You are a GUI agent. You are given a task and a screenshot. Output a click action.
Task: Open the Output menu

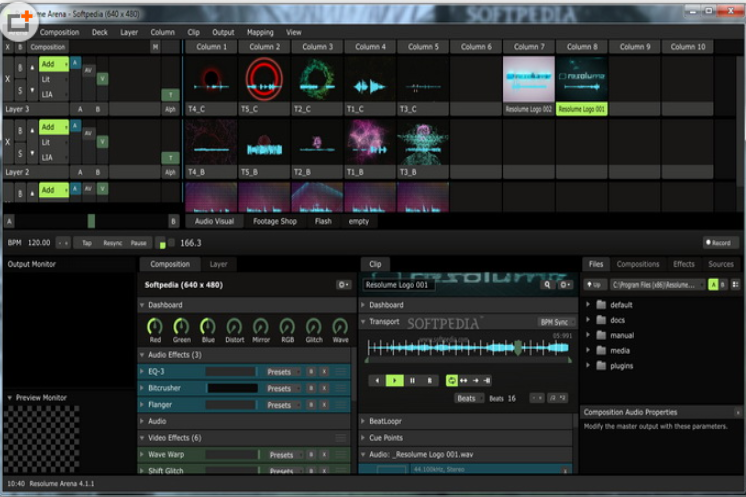223,32
